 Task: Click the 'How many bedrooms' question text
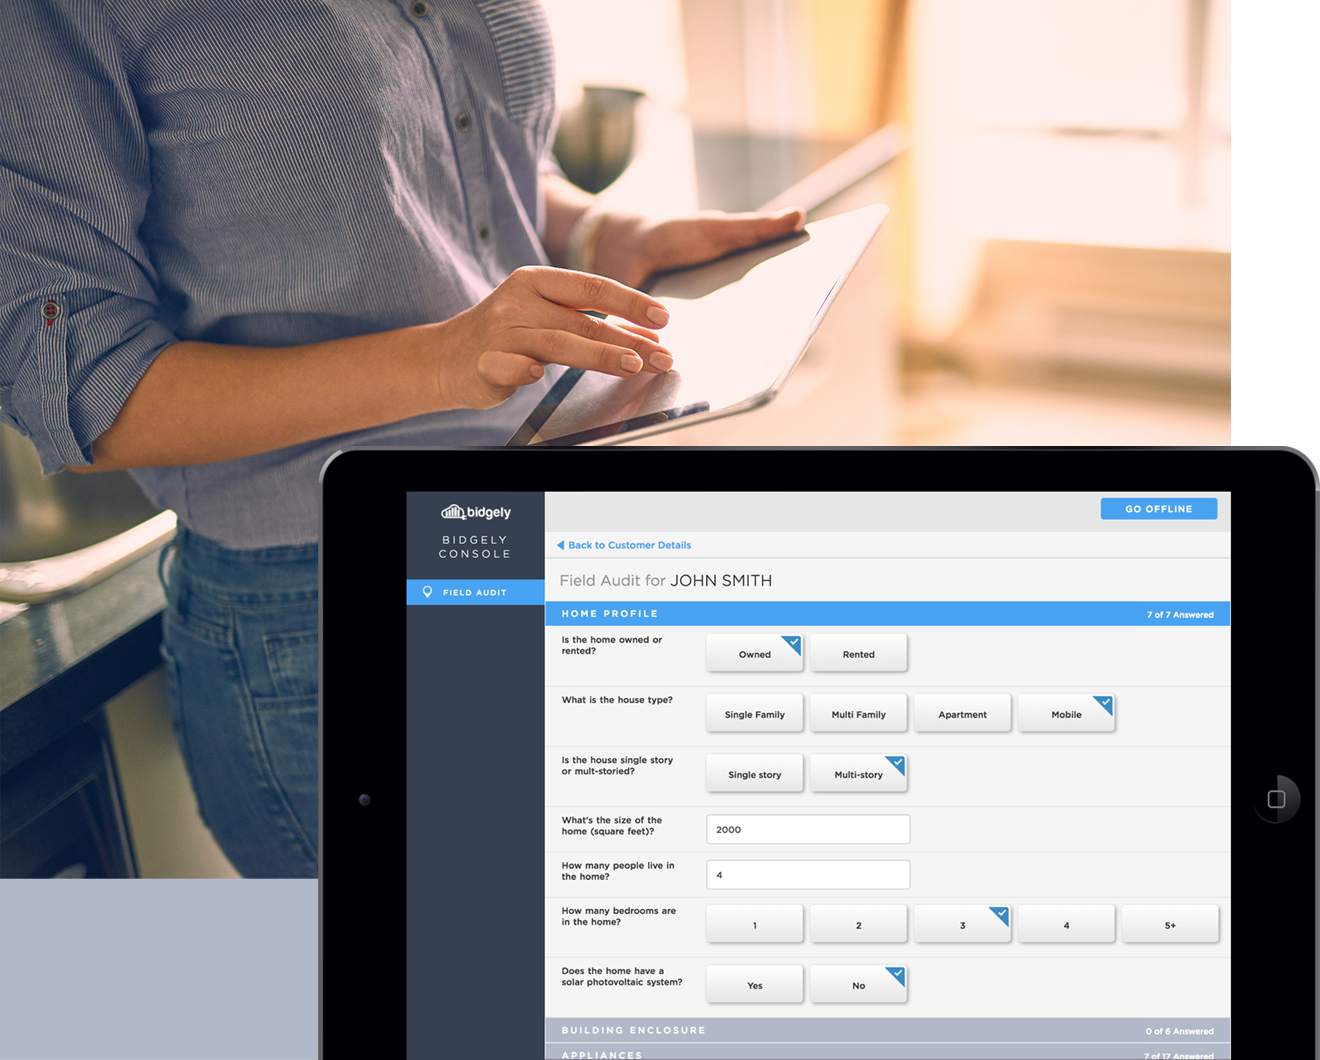pyautogui.click(x=619, y=916)
